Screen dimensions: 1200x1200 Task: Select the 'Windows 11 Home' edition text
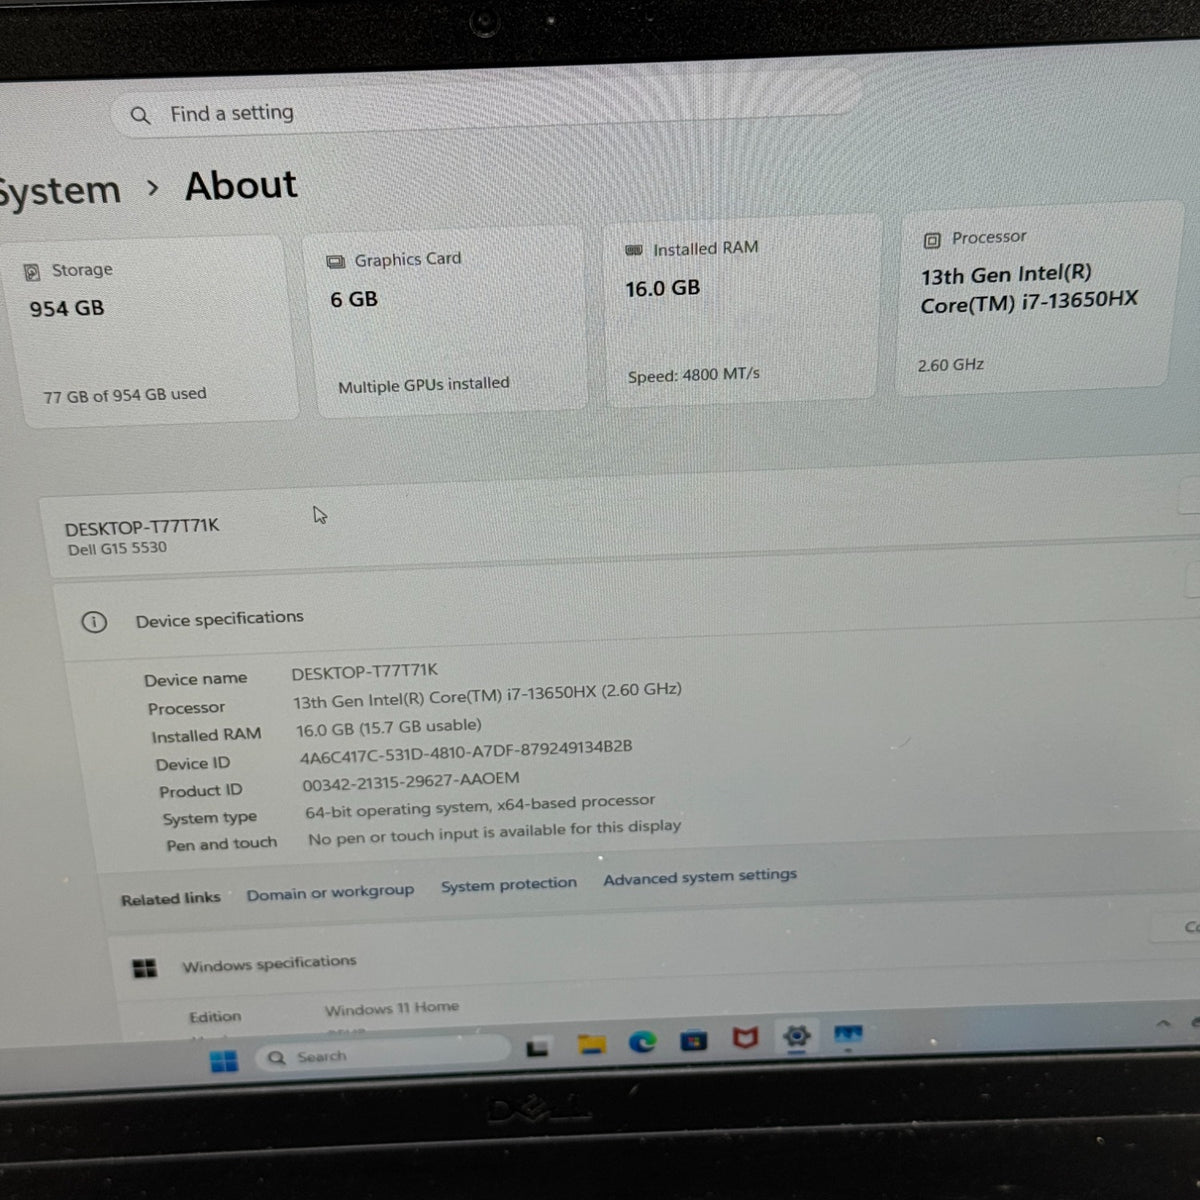click(x=391, y=1008)
